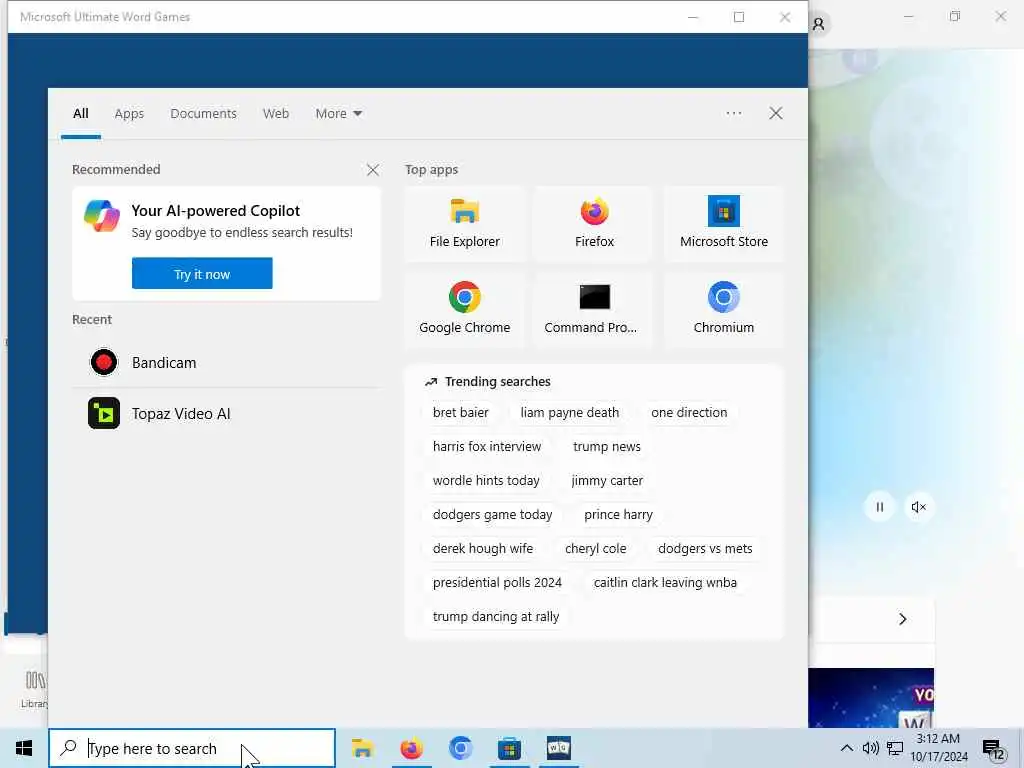Viewport: 1024px width, 768px height.
Task: Search trending 'trump news'
Action: tap(607, 447)
